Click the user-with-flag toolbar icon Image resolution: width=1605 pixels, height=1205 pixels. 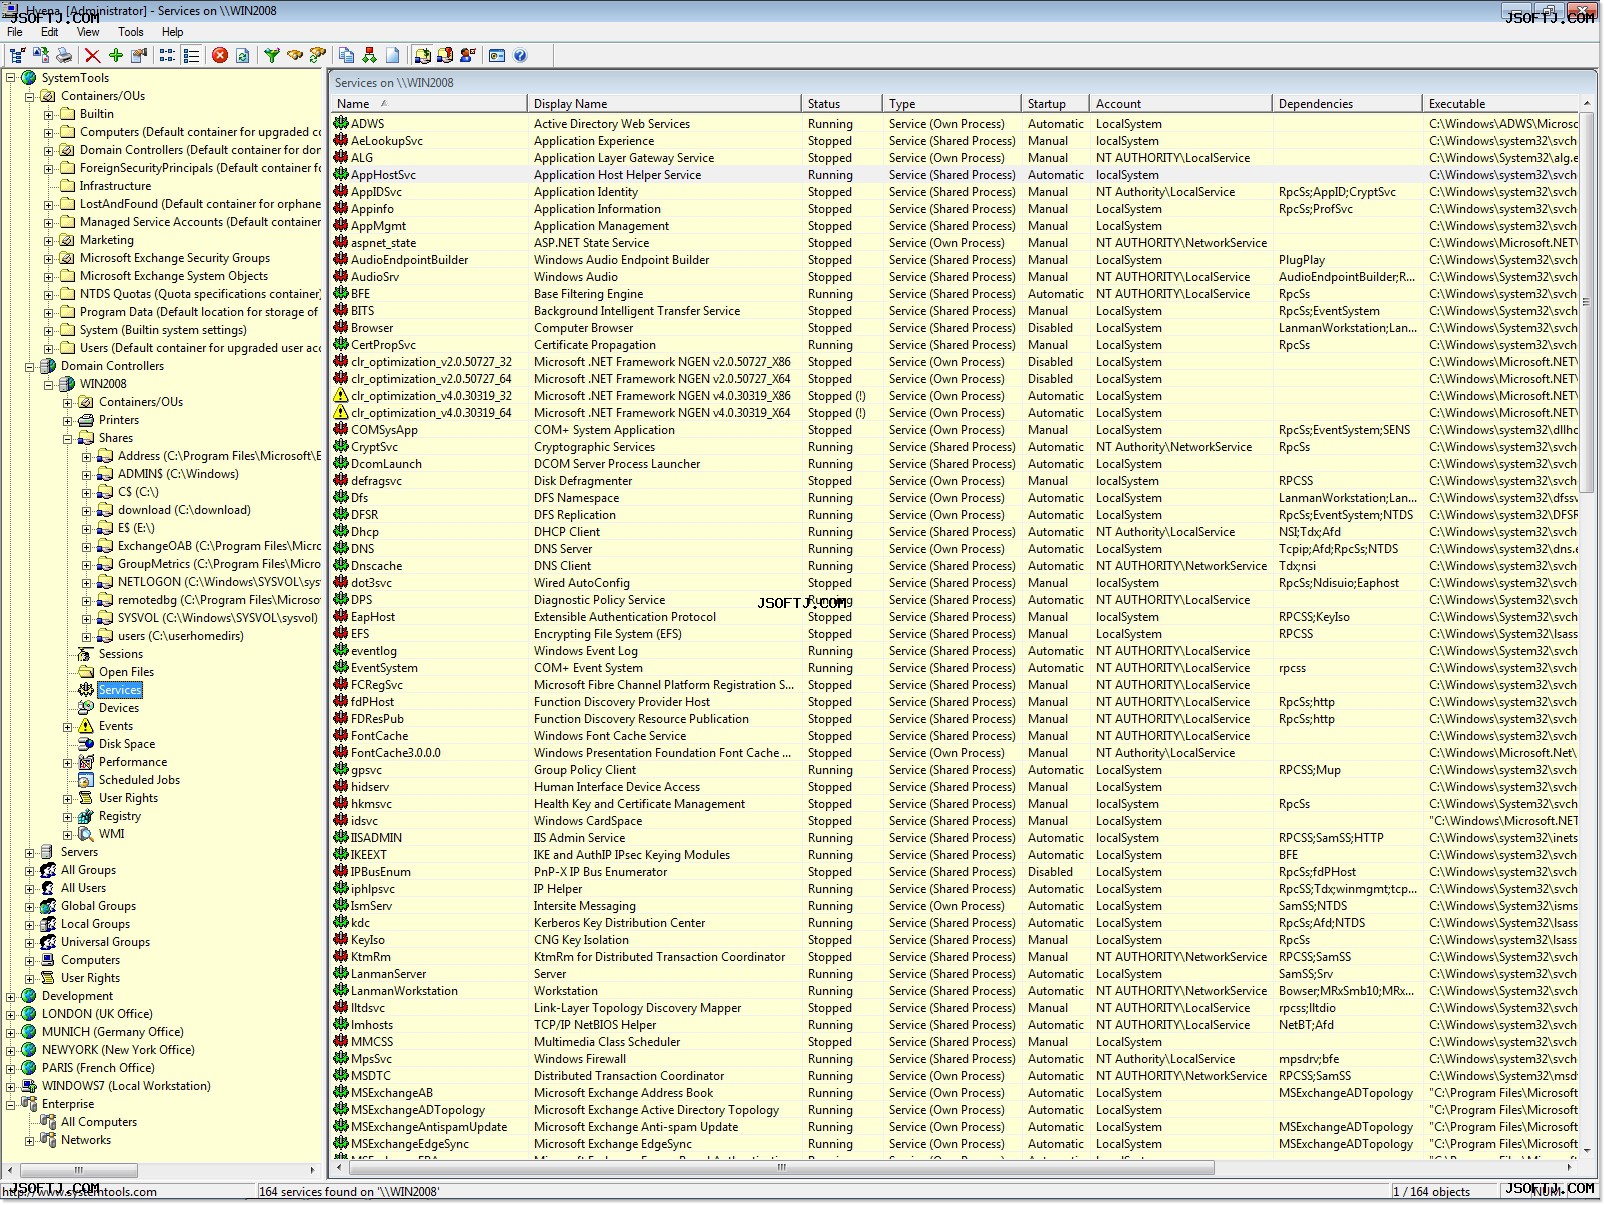coord(468,56)
